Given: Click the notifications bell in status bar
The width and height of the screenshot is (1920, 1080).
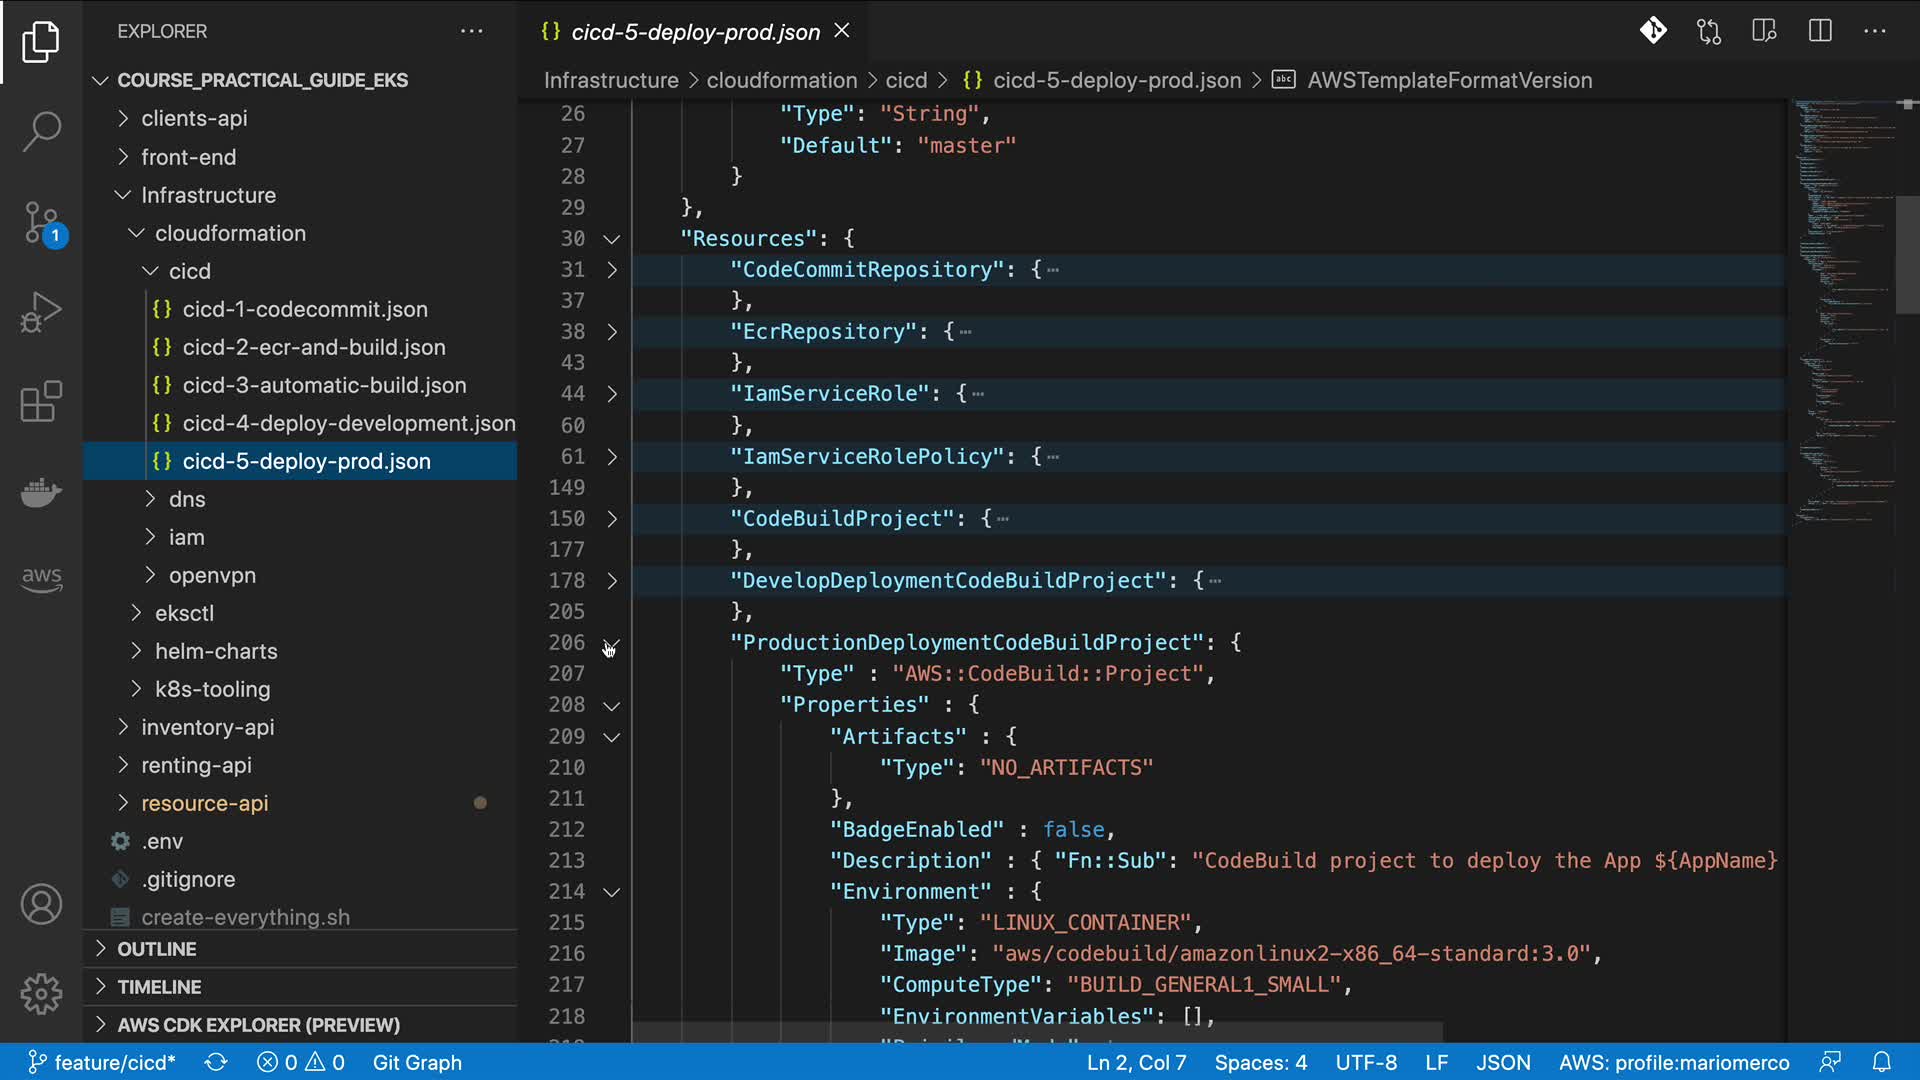Looking at the screenshot, I should 1882,1062.
